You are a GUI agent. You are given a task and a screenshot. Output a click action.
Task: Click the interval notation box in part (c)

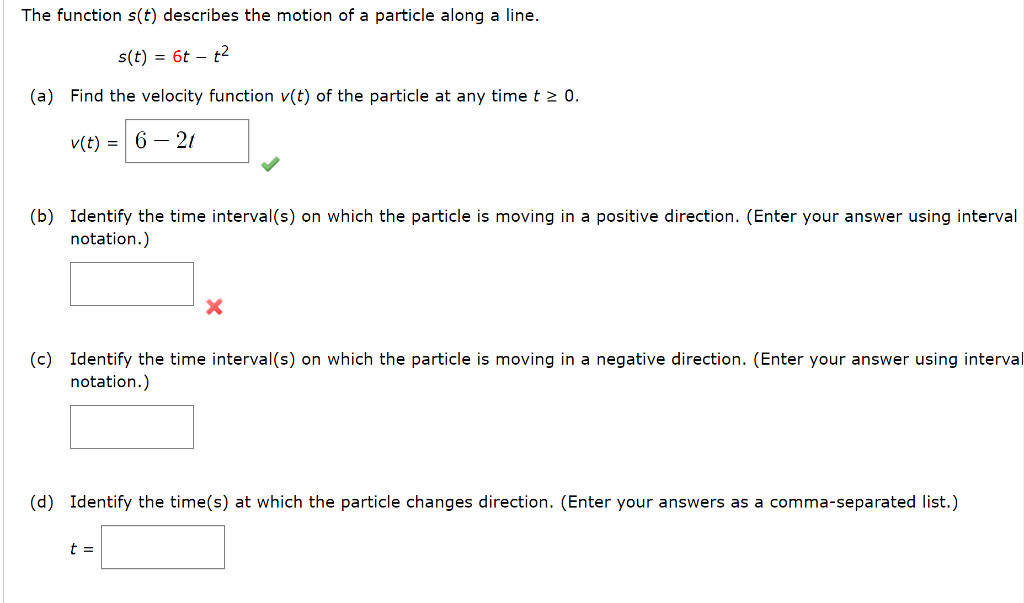point(131,426)
